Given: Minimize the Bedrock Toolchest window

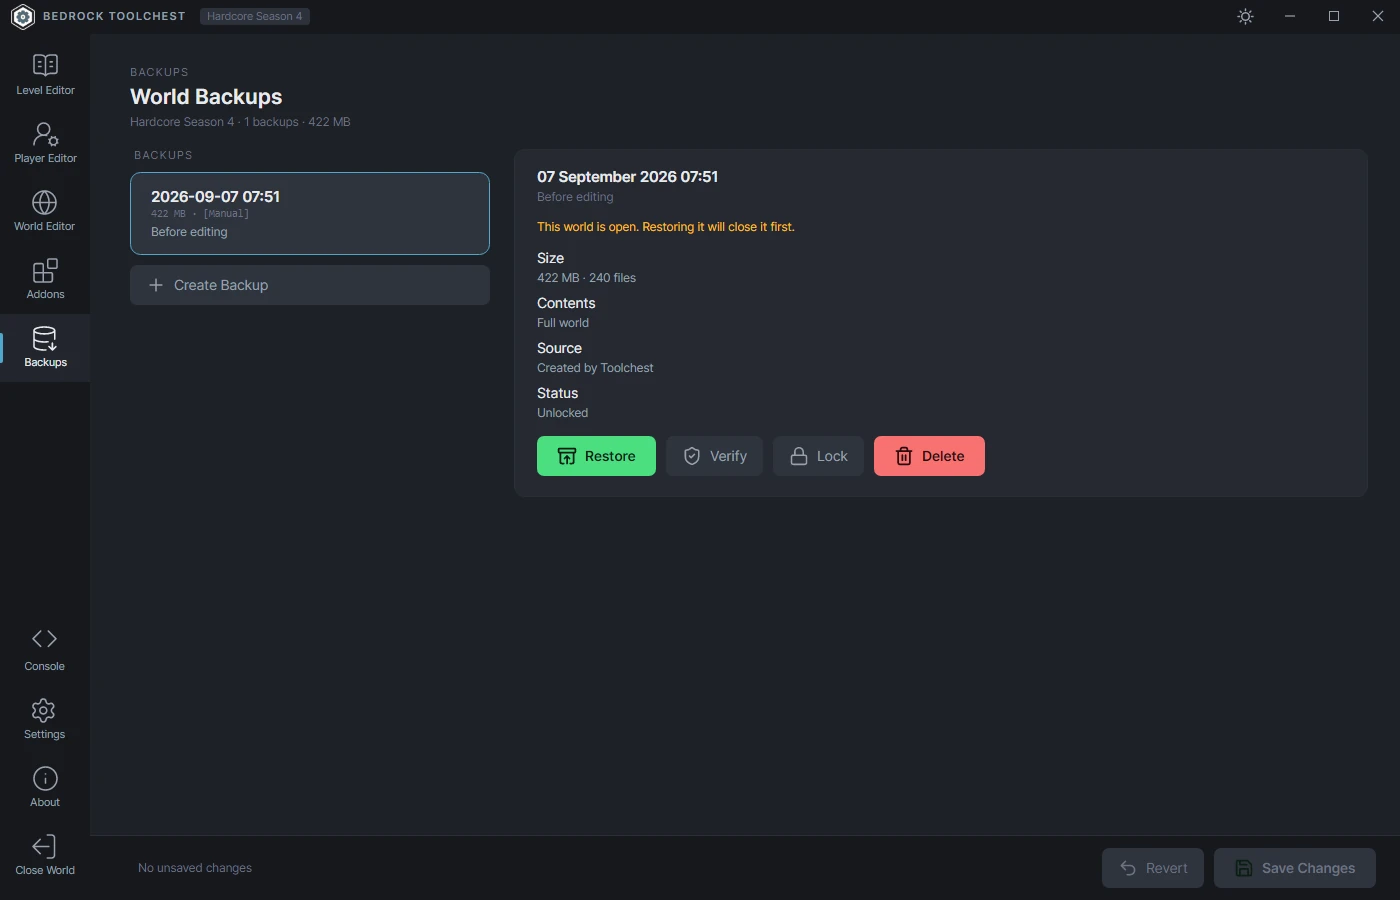Looking at the screenshot, I should pos(1290,16).
